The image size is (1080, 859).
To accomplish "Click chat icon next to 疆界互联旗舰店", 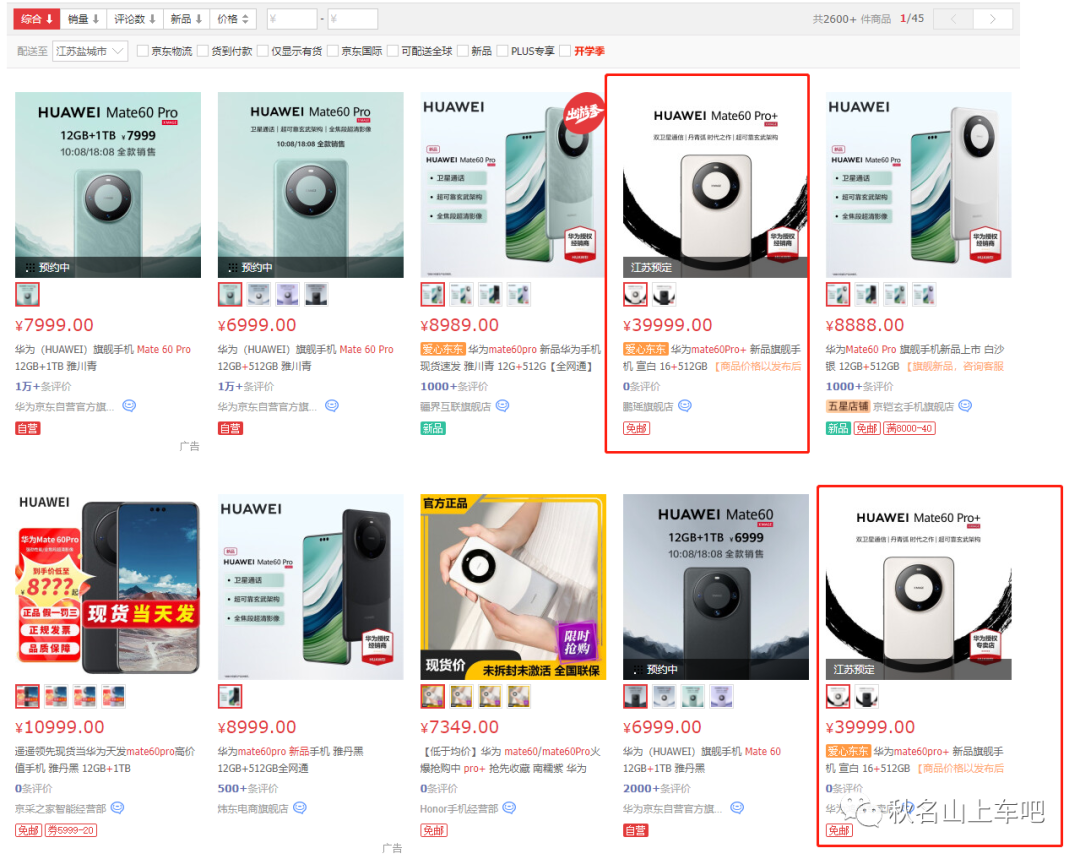I will 503,406.
